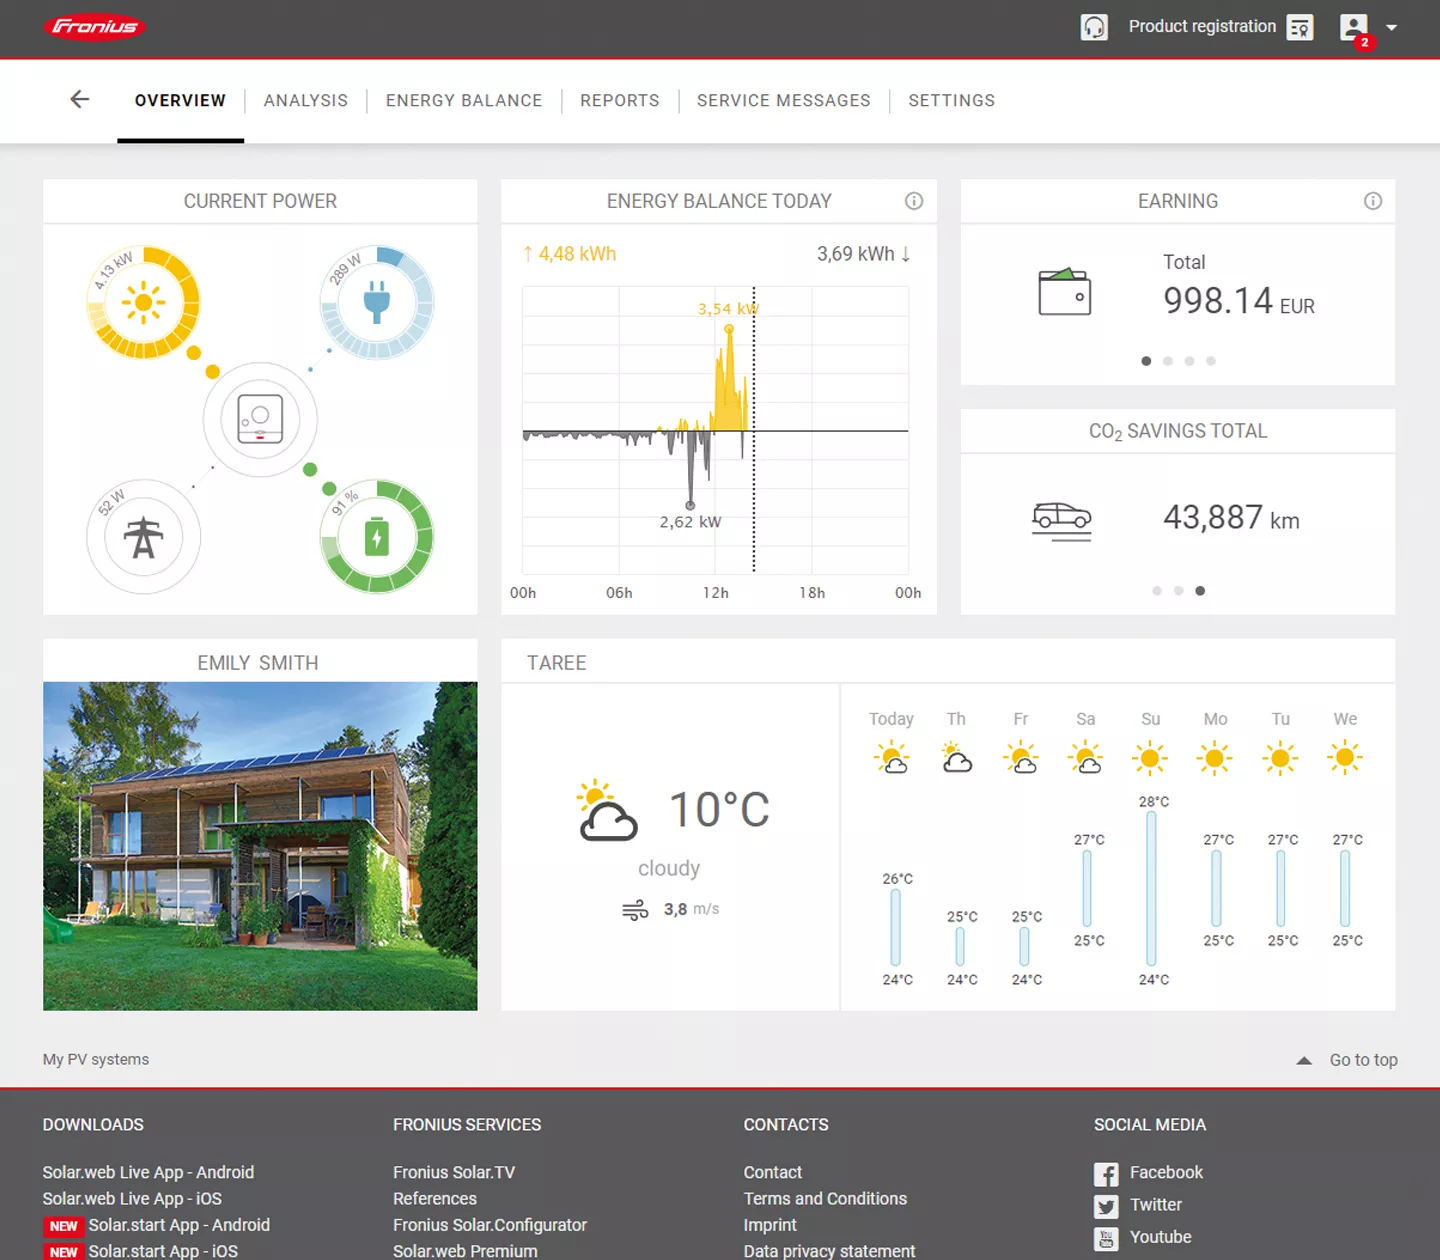Open the Earning info icon
Viewport: 1440px width, 1260px height.
pyautogui.click(x=1373, y=201)
